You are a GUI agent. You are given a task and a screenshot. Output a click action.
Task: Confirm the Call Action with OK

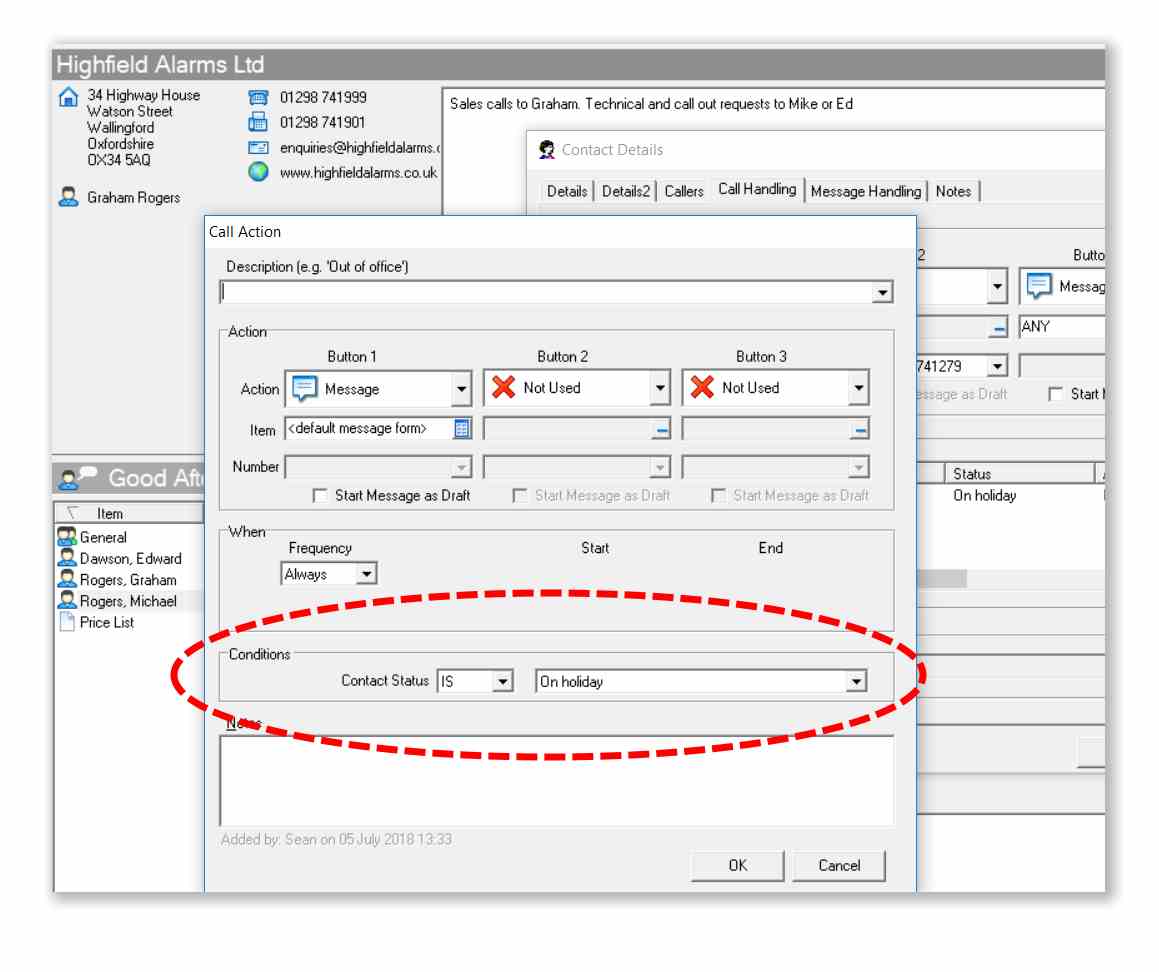point(738,866)
